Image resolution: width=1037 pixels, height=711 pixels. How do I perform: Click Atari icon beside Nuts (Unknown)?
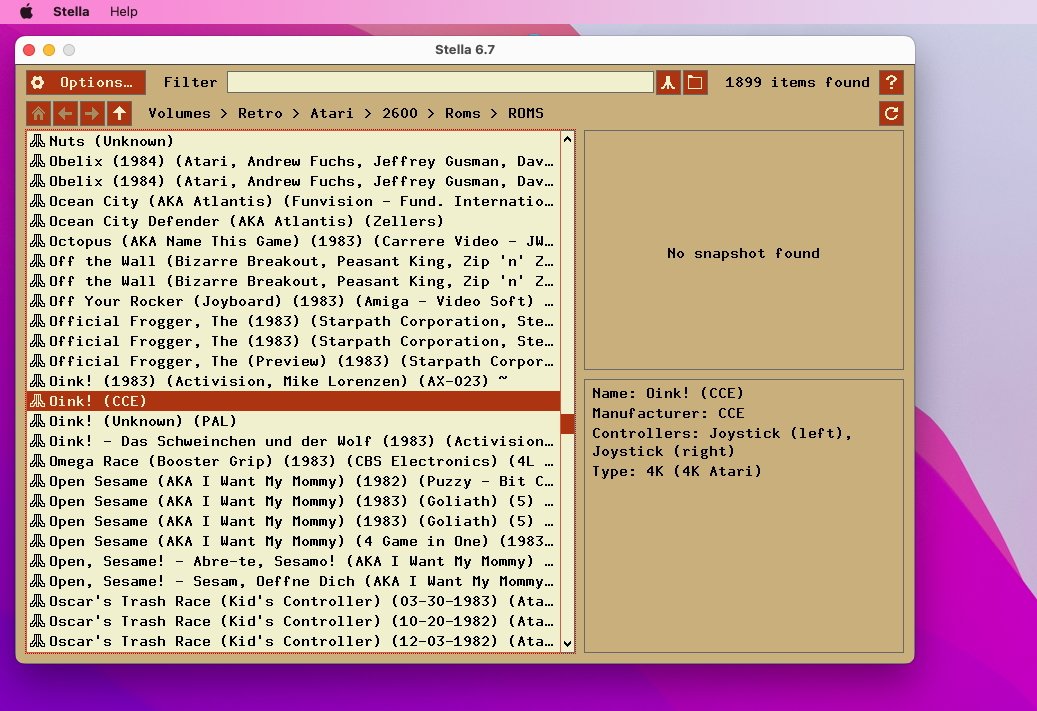point(38,141)
